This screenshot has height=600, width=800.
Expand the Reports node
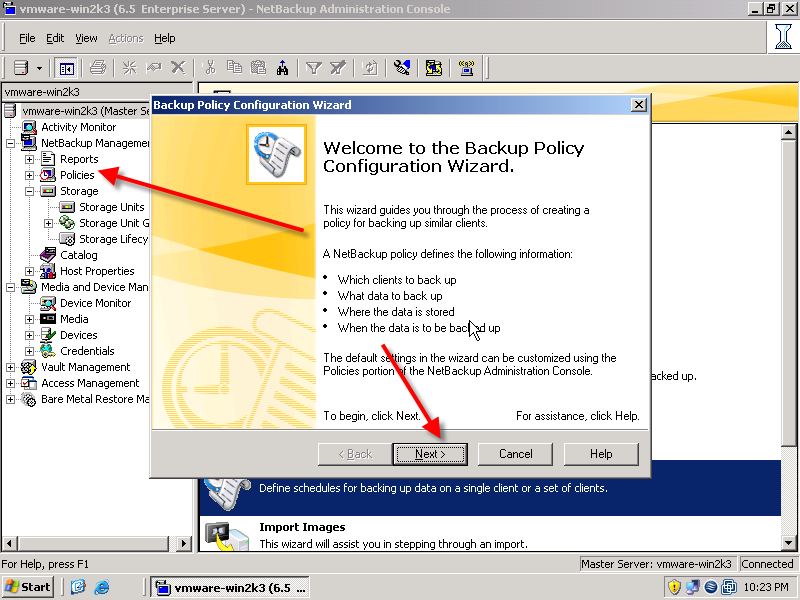pos(30,159)
